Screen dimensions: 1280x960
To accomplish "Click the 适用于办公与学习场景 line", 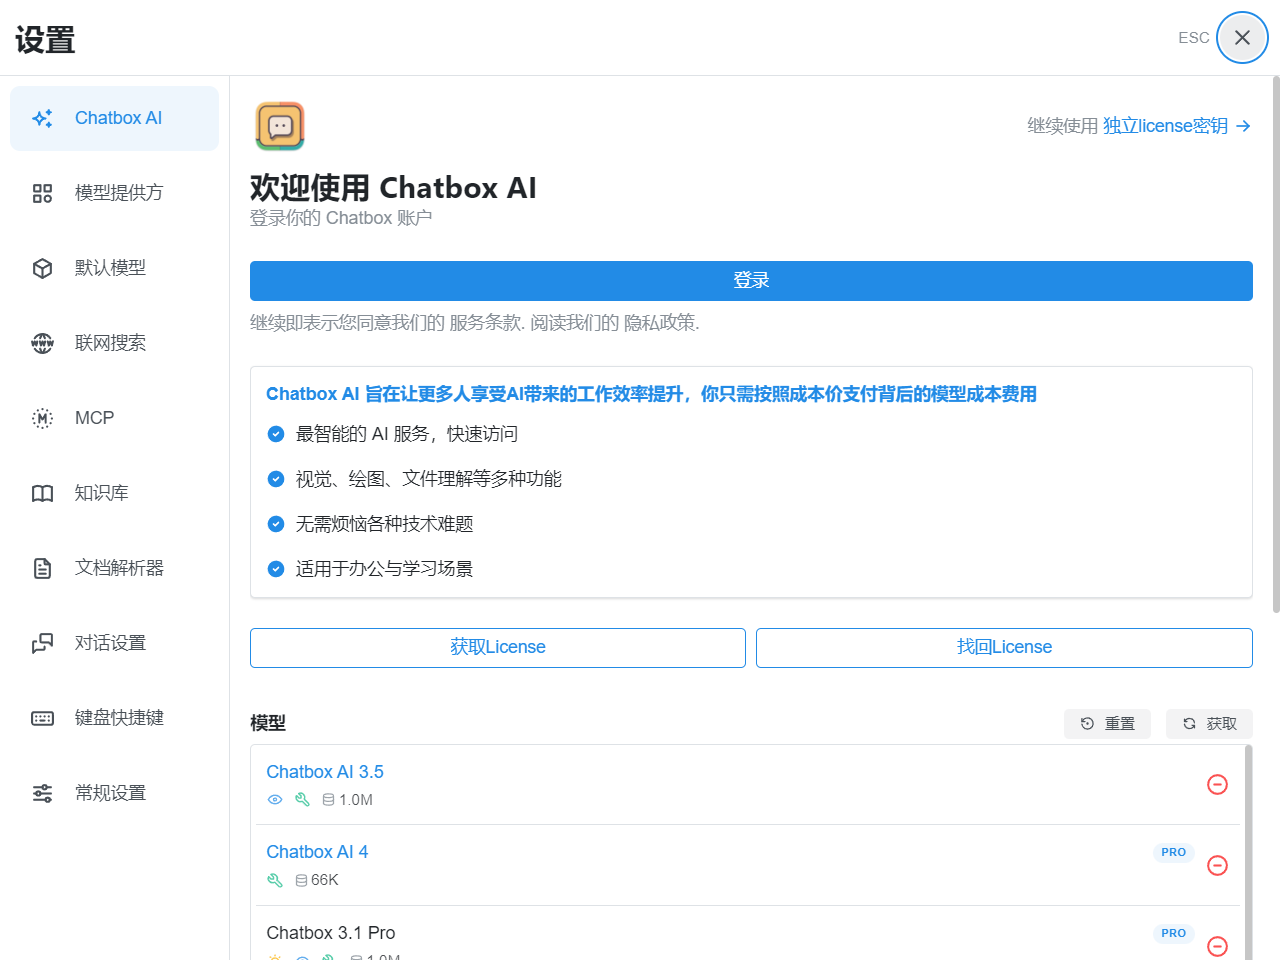I will (x=385, y=569).
